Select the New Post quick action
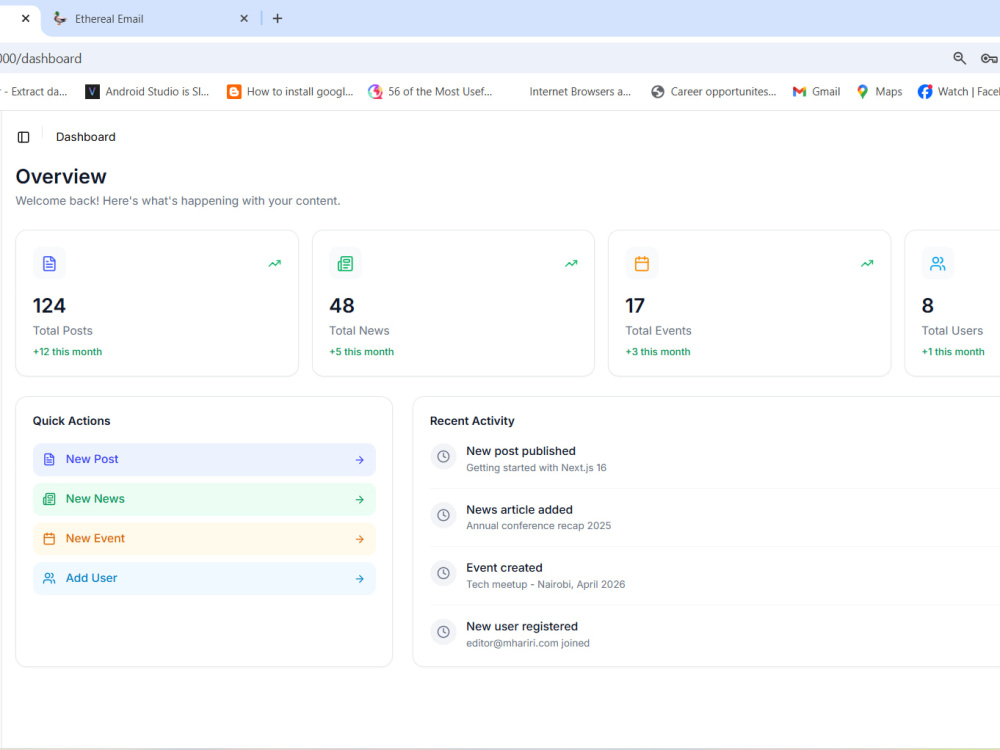This screenshot has width=1000, height=750. coord(204,460)
